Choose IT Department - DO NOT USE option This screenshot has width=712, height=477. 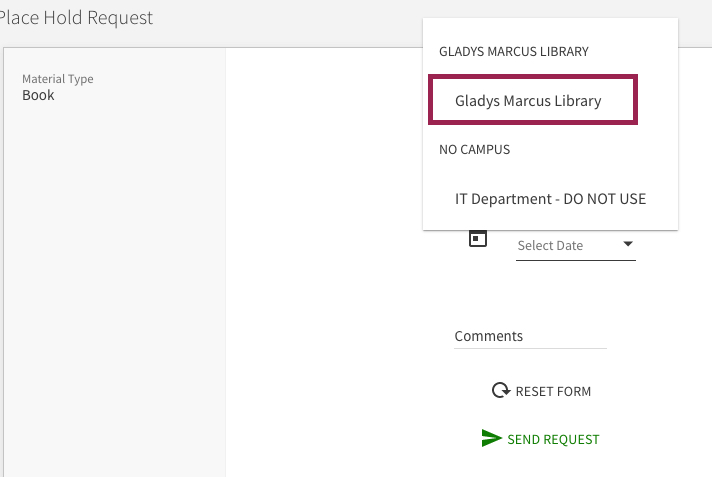point(550,199)
